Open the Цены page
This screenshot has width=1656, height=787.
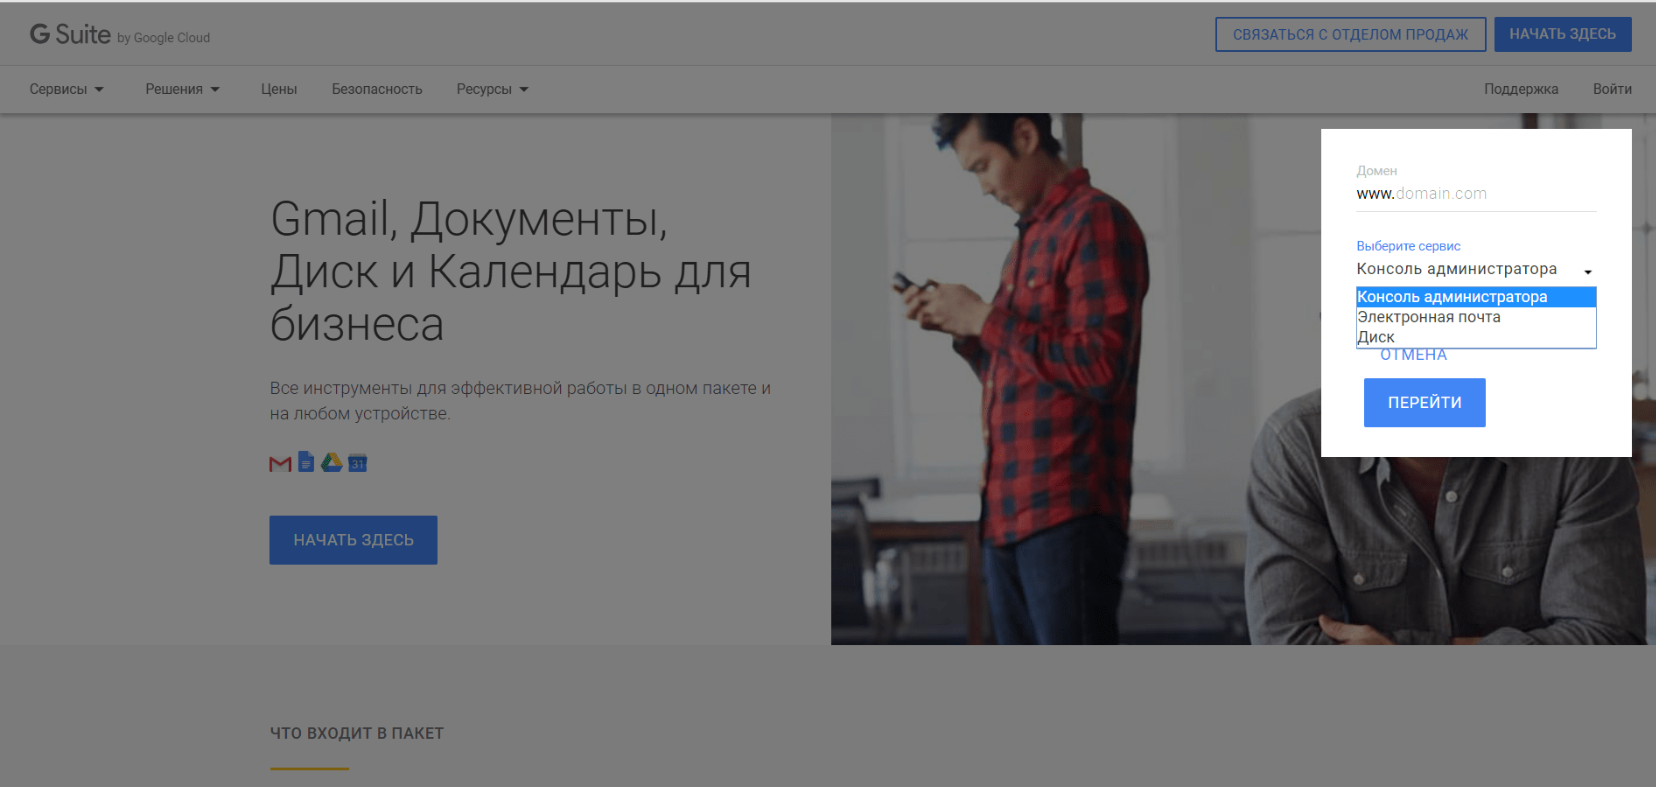pyautogui.click(x=279, y=89)
